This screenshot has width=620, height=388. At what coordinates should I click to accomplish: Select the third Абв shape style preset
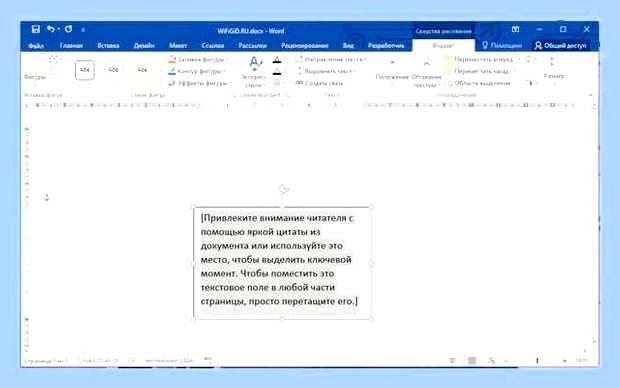tap(142, 70)
